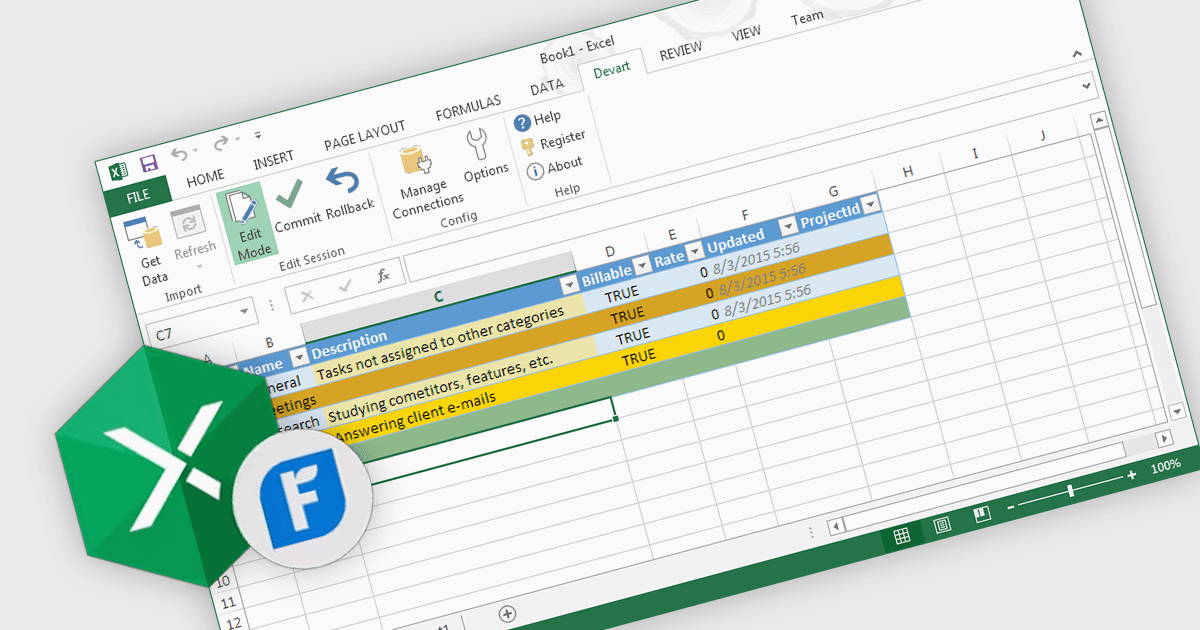1200x630 pixels.
Task: Switch to the REVIEW tab
Action: pos(681,52)
